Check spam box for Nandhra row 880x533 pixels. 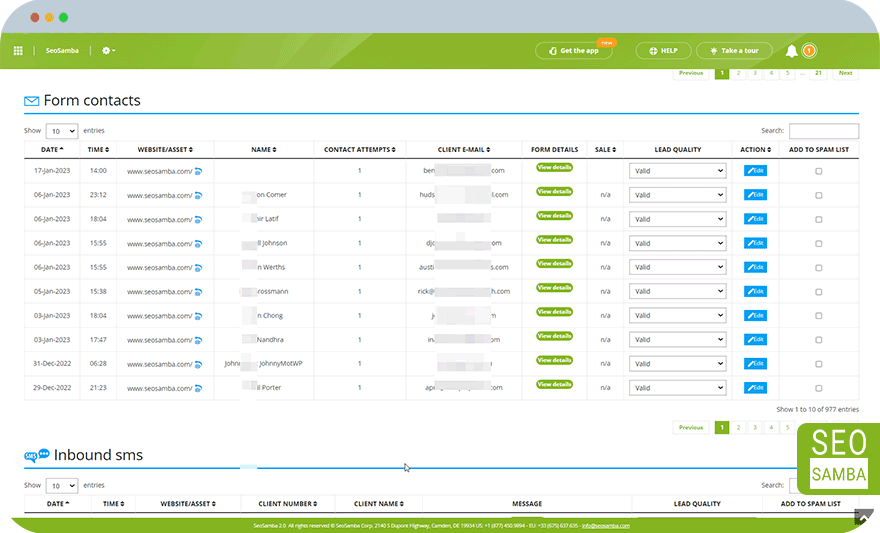point(819,340)
